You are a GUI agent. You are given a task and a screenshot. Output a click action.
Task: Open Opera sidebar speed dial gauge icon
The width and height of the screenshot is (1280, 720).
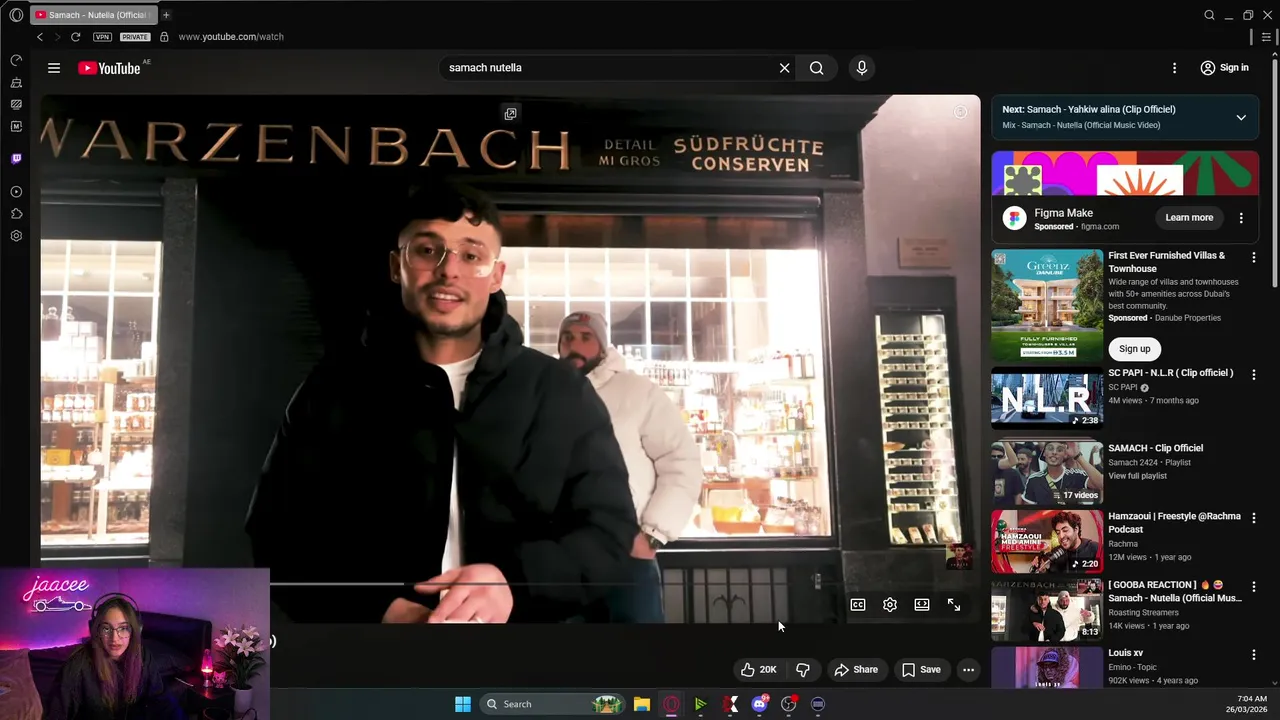coord(16,60)
